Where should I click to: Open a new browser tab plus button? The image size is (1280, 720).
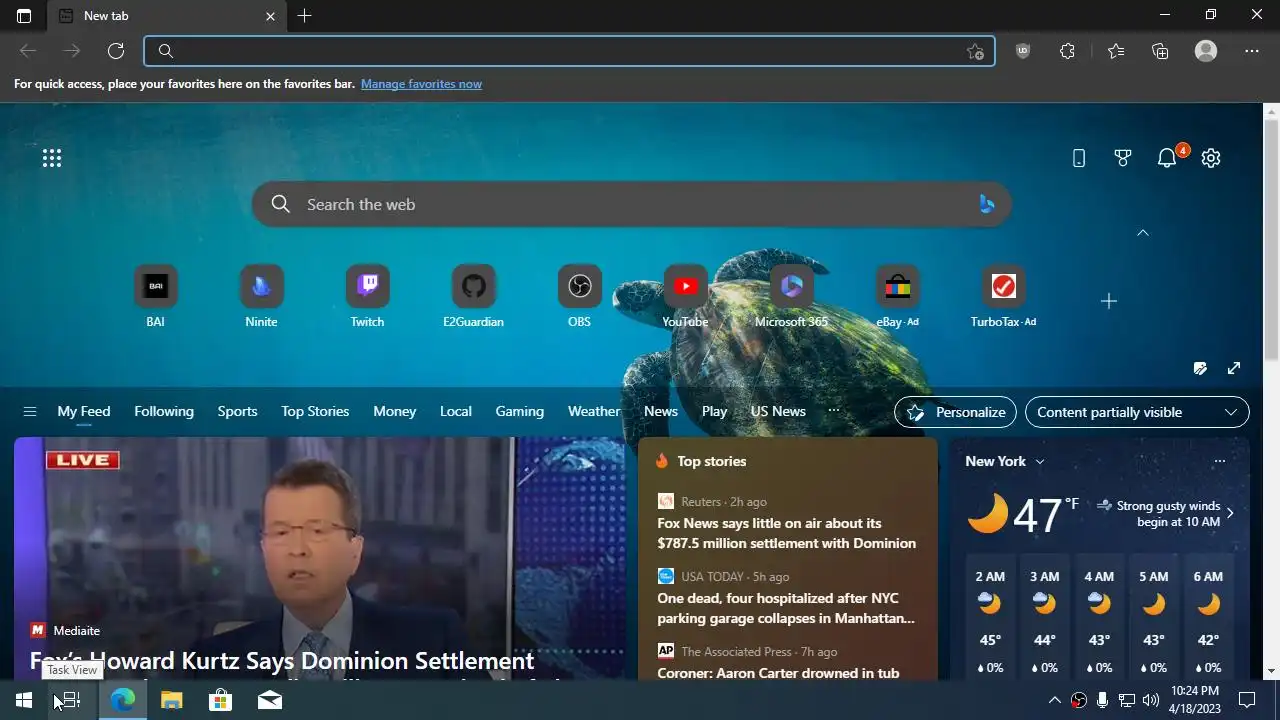[304, 16]
